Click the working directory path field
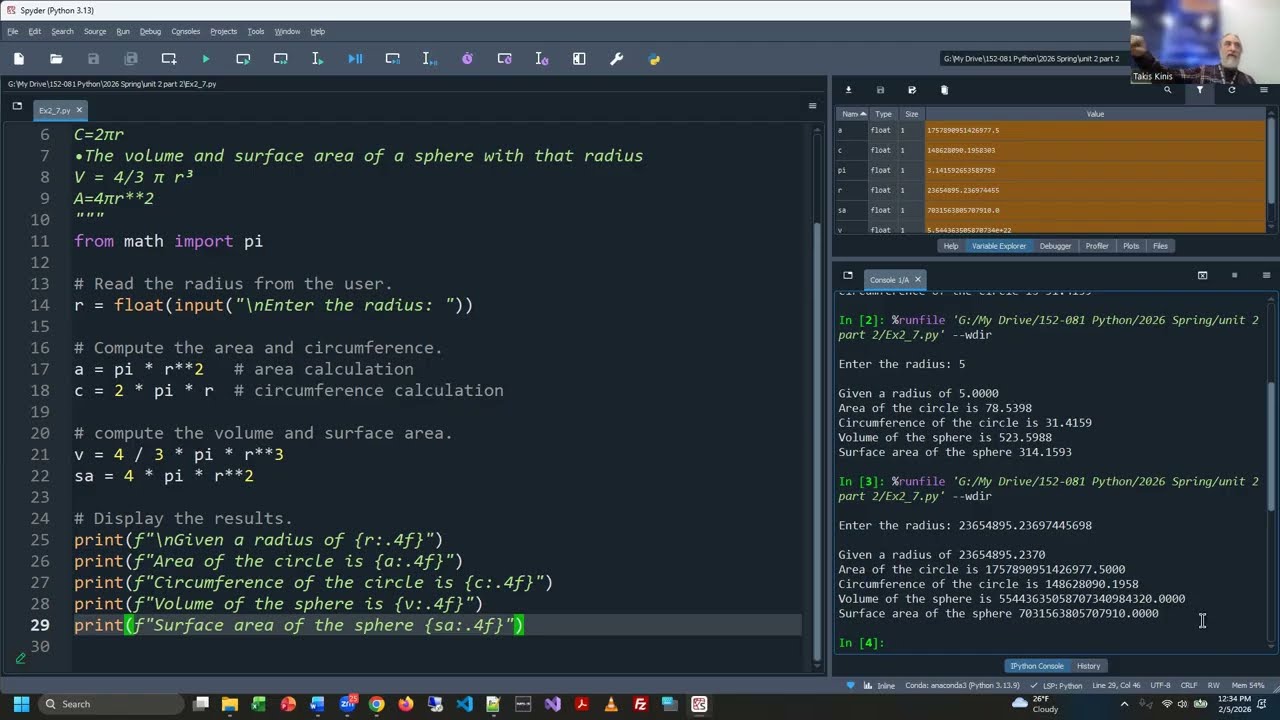1280x720 pixels. 1035,59
